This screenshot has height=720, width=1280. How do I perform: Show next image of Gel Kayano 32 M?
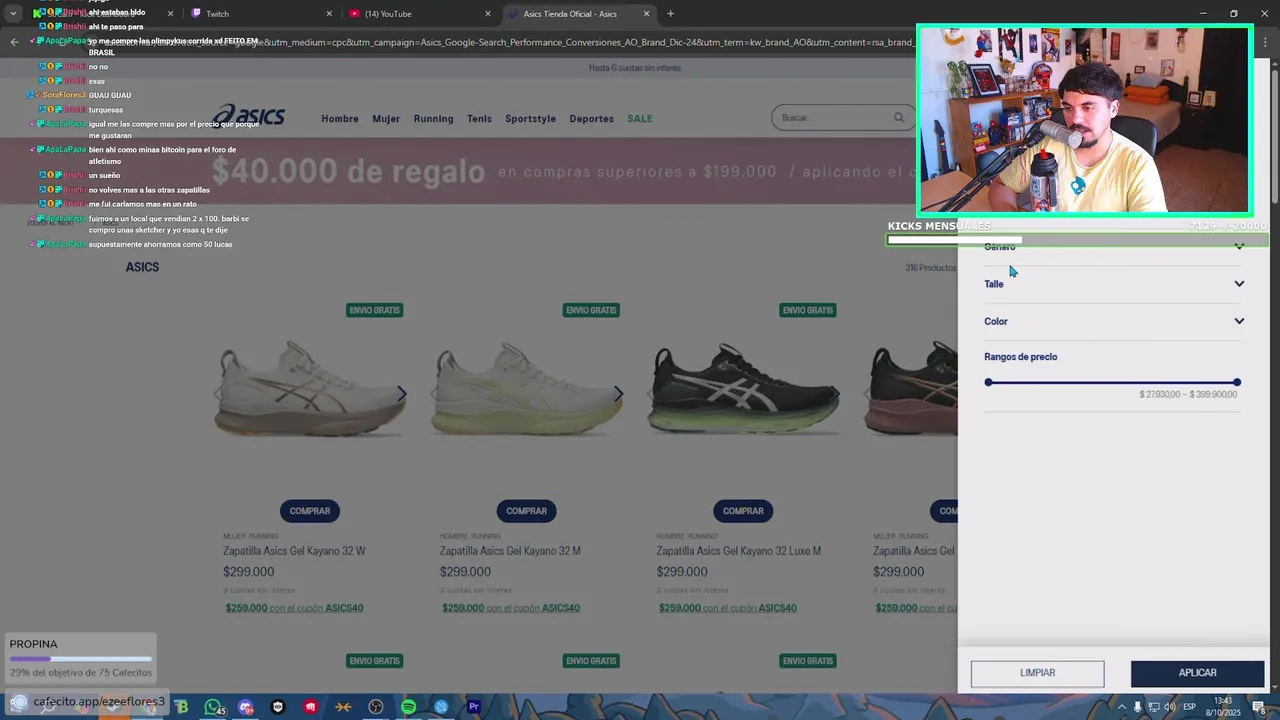pyautogui.click(x=618, y=394)
